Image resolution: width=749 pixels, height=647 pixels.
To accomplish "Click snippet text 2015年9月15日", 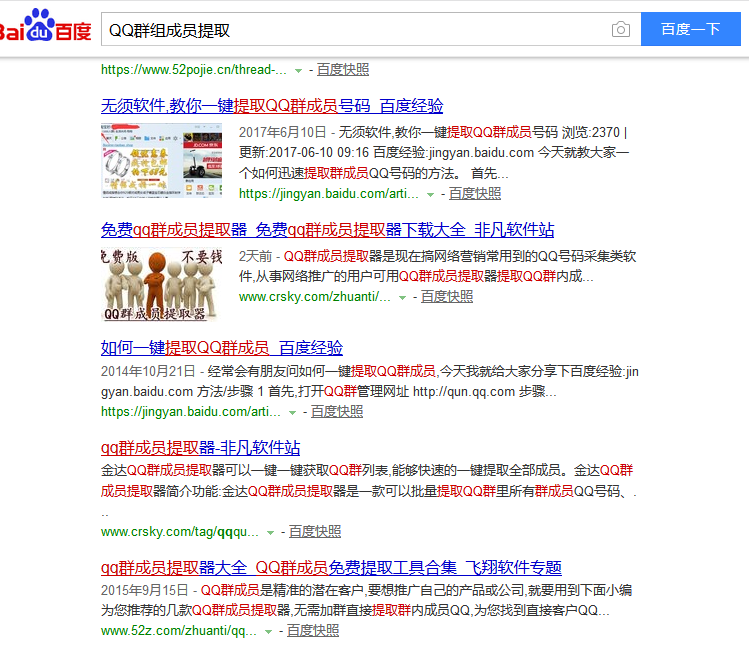I will [144, 591].
